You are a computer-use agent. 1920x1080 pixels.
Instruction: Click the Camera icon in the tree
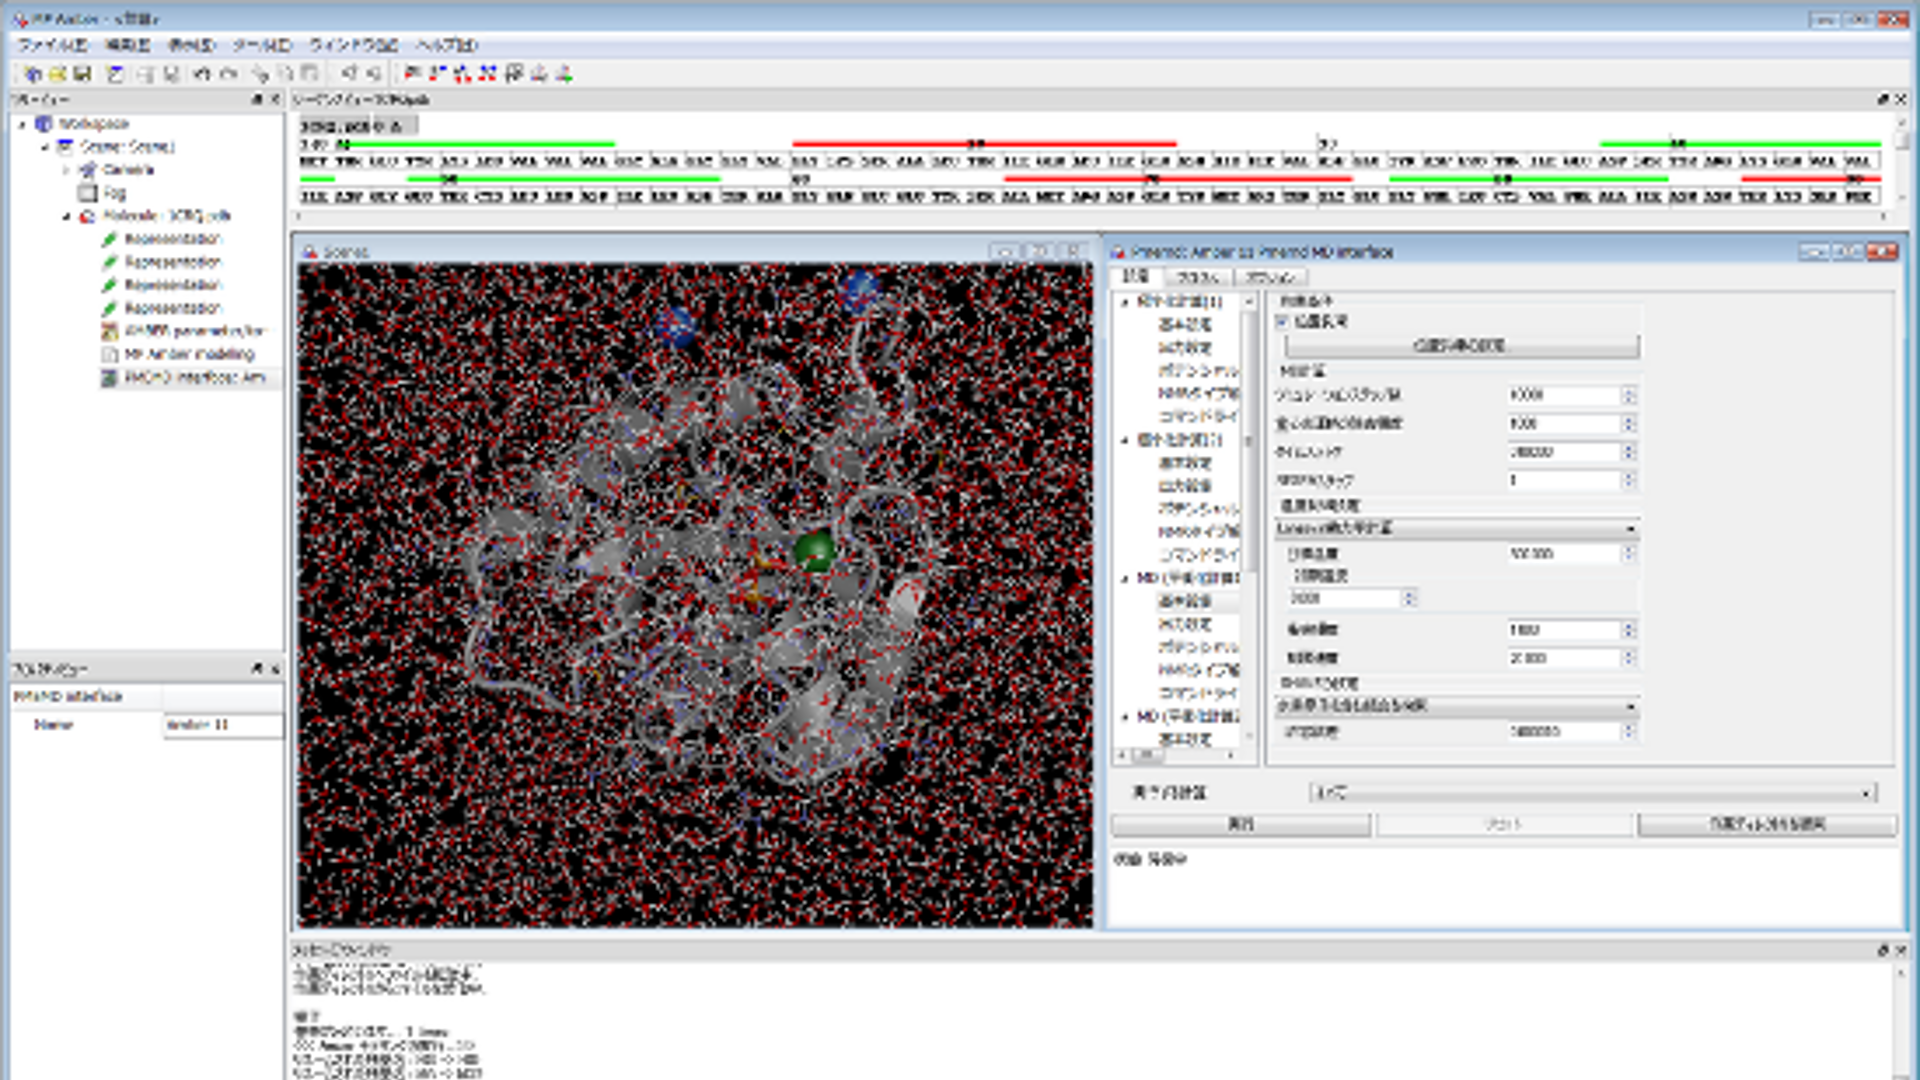(x=88, y=169)
